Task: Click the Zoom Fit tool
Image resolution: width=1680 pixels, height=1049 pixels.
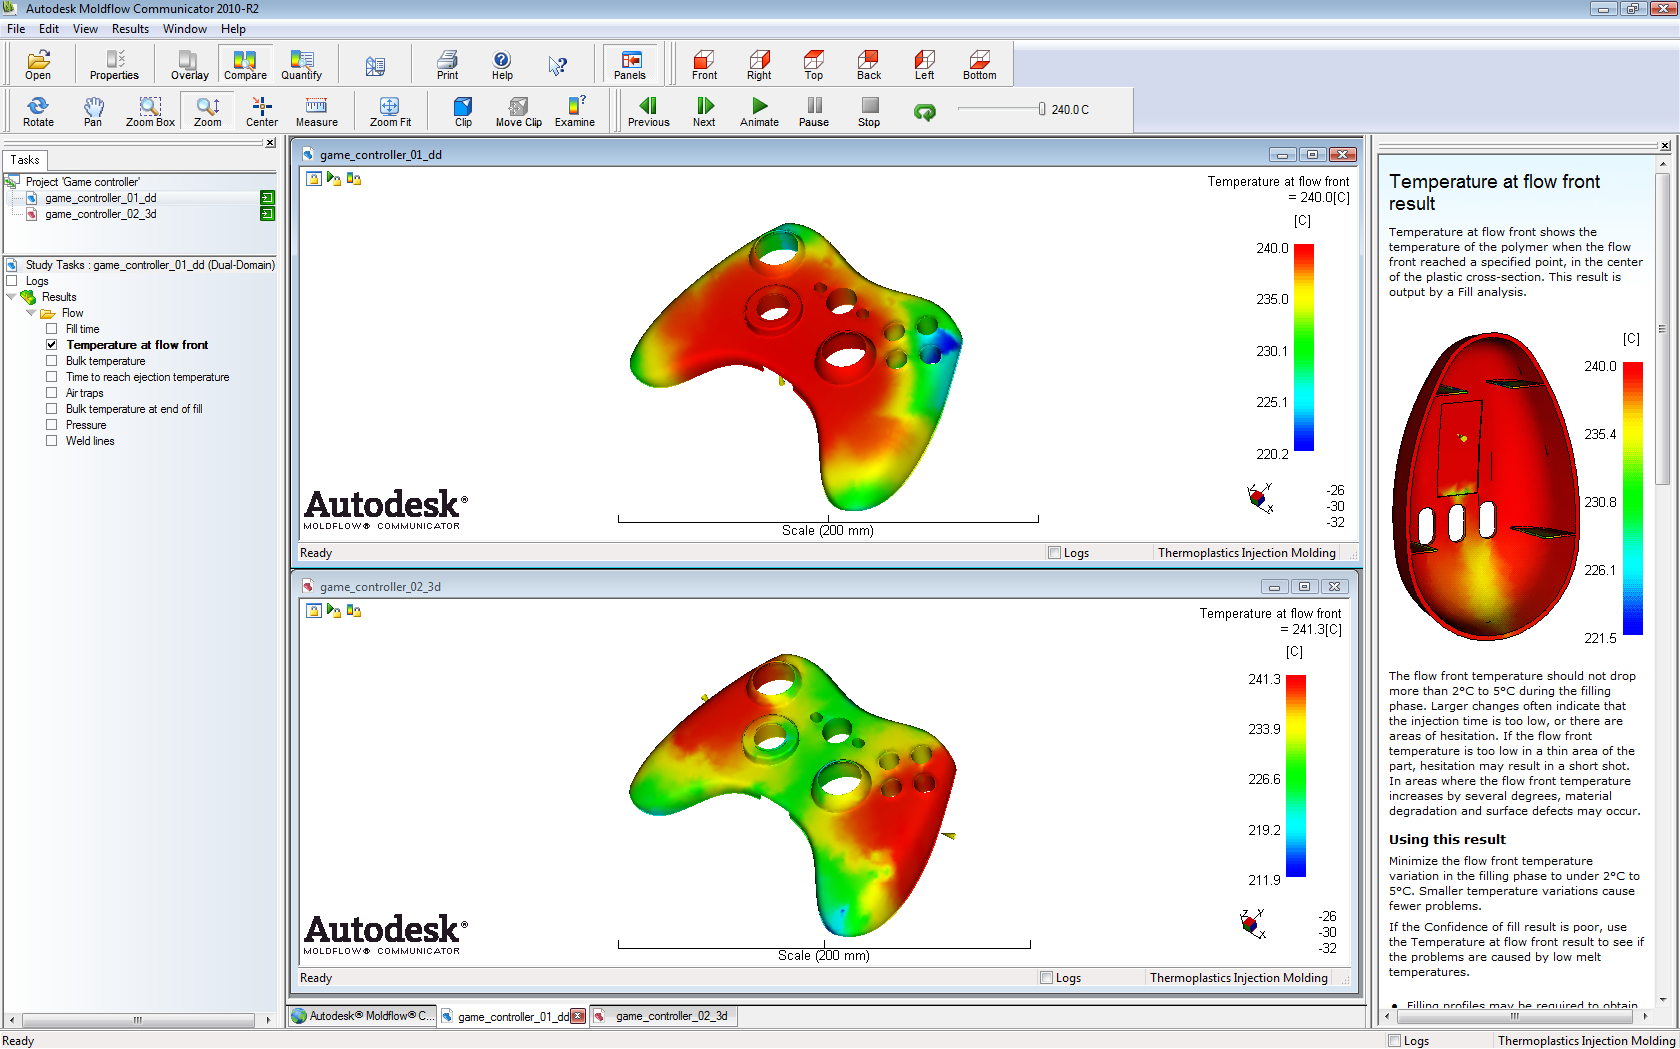Action: tap(390, 111)
